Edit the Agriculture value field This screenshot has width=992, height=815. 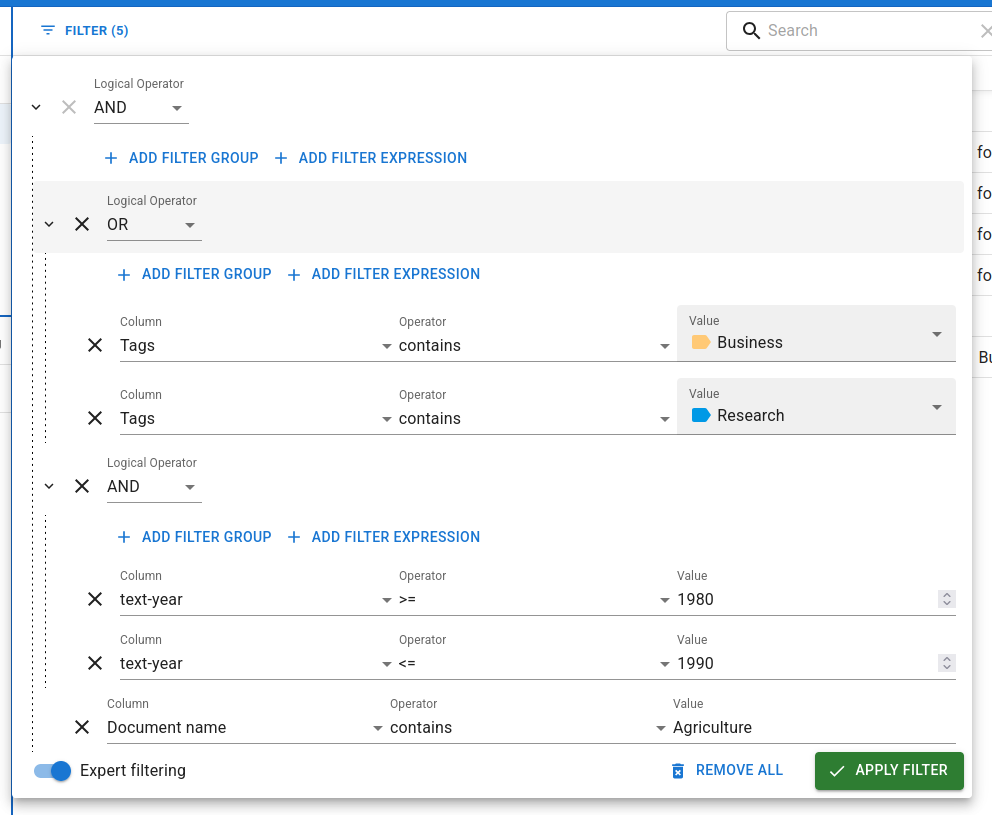[814, 728]
